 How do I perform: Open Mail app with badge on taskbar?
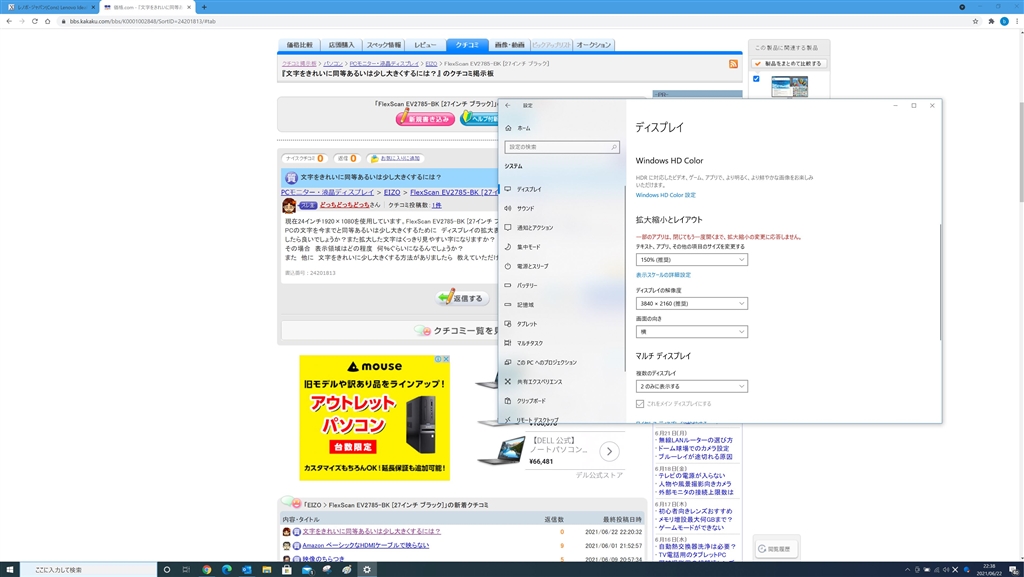tap(307, 570)
